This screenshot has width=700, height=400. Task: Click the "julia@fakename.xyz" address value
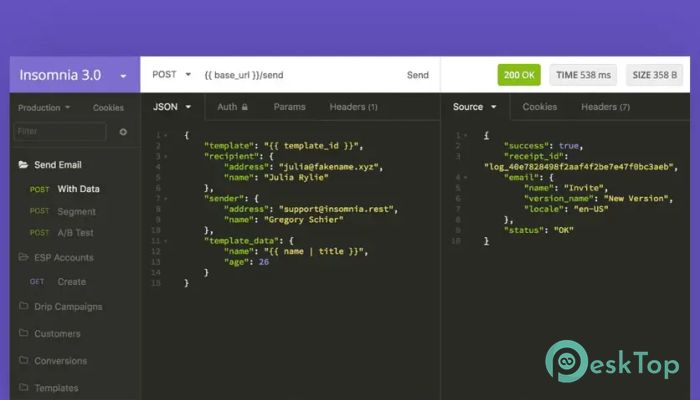[329, 167]
